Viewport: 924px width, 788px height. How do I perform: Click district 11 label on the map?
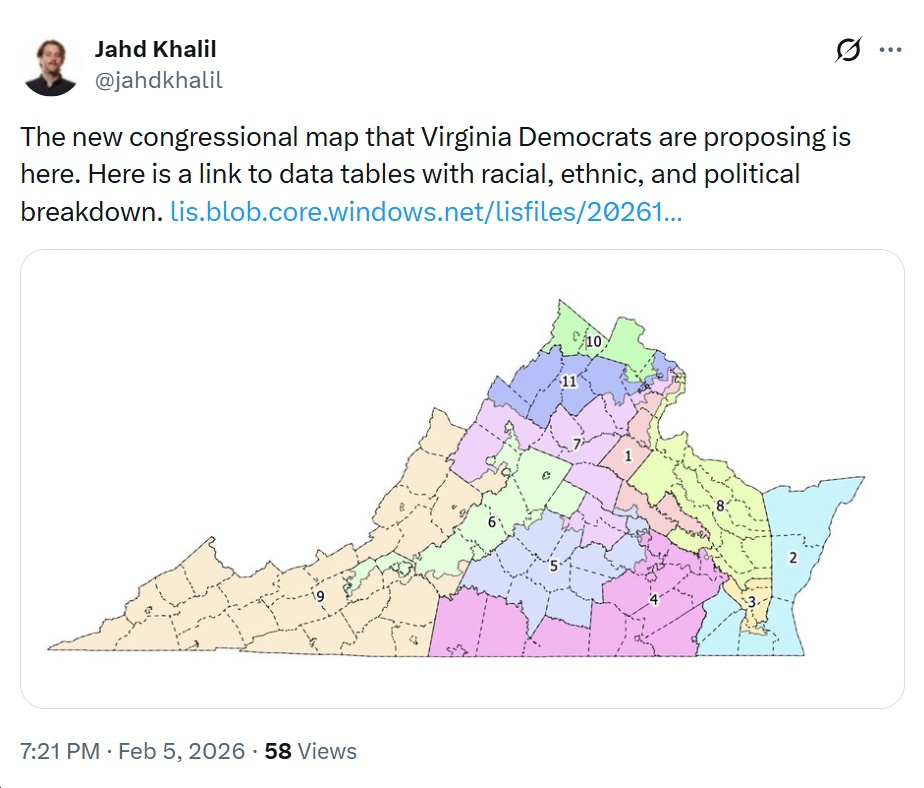tap(570, 381)
